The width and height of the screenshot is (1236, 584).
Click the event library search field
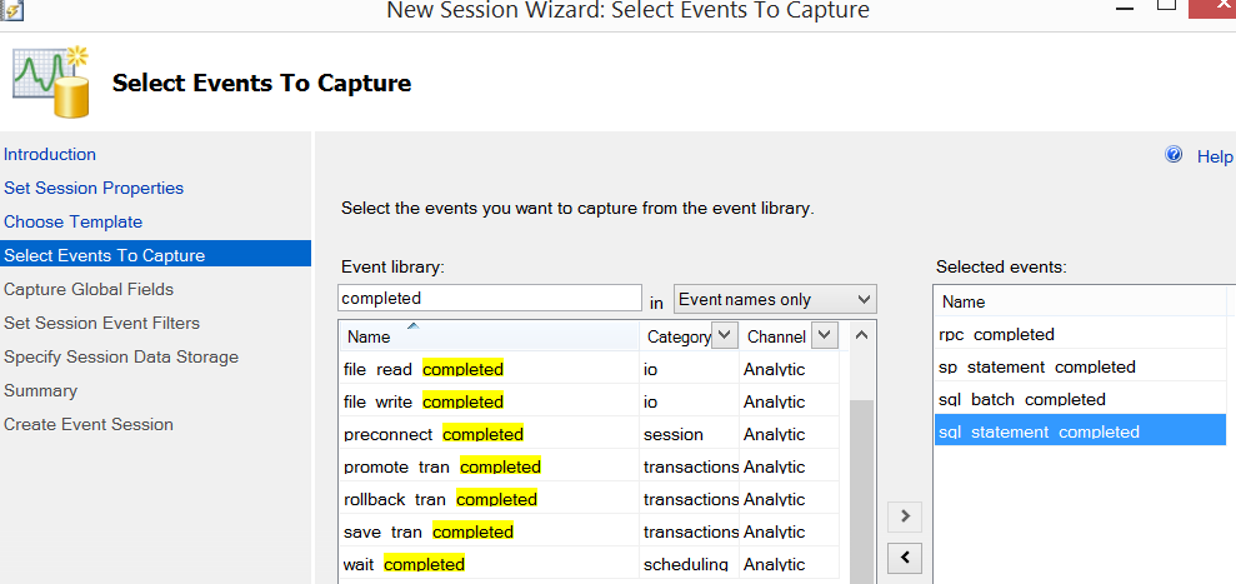coord(490,298)
